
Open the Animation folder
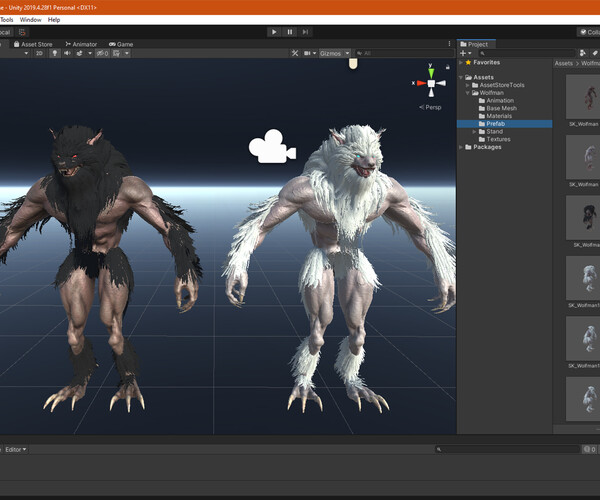pyautogui.click(x=496, y=101)
